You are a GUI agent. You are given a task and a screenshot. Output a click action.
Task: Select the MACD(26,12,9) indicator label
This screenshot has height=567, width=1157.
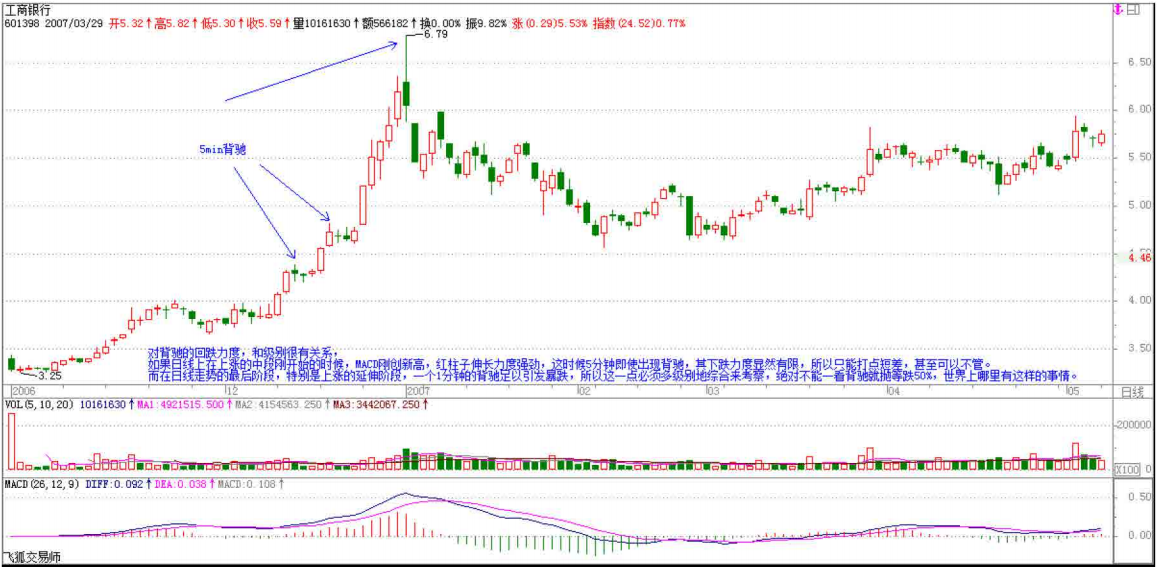coord(41,484)
